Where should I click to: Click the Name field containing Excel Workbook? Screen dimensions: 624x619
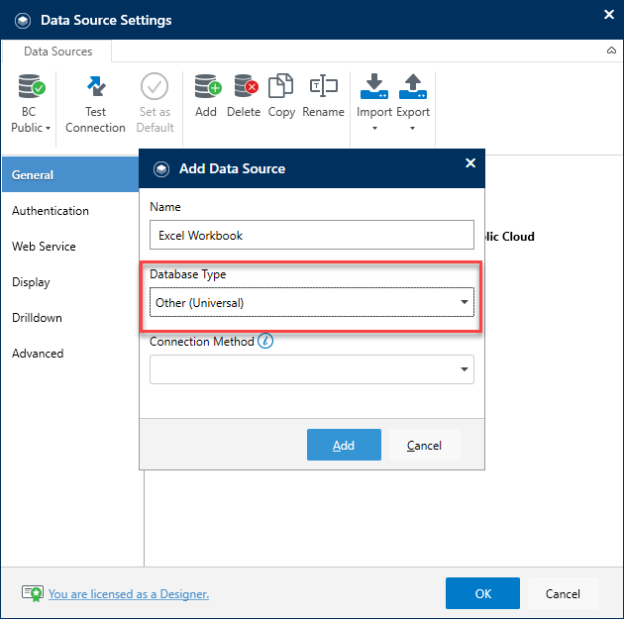pos(312,235)
